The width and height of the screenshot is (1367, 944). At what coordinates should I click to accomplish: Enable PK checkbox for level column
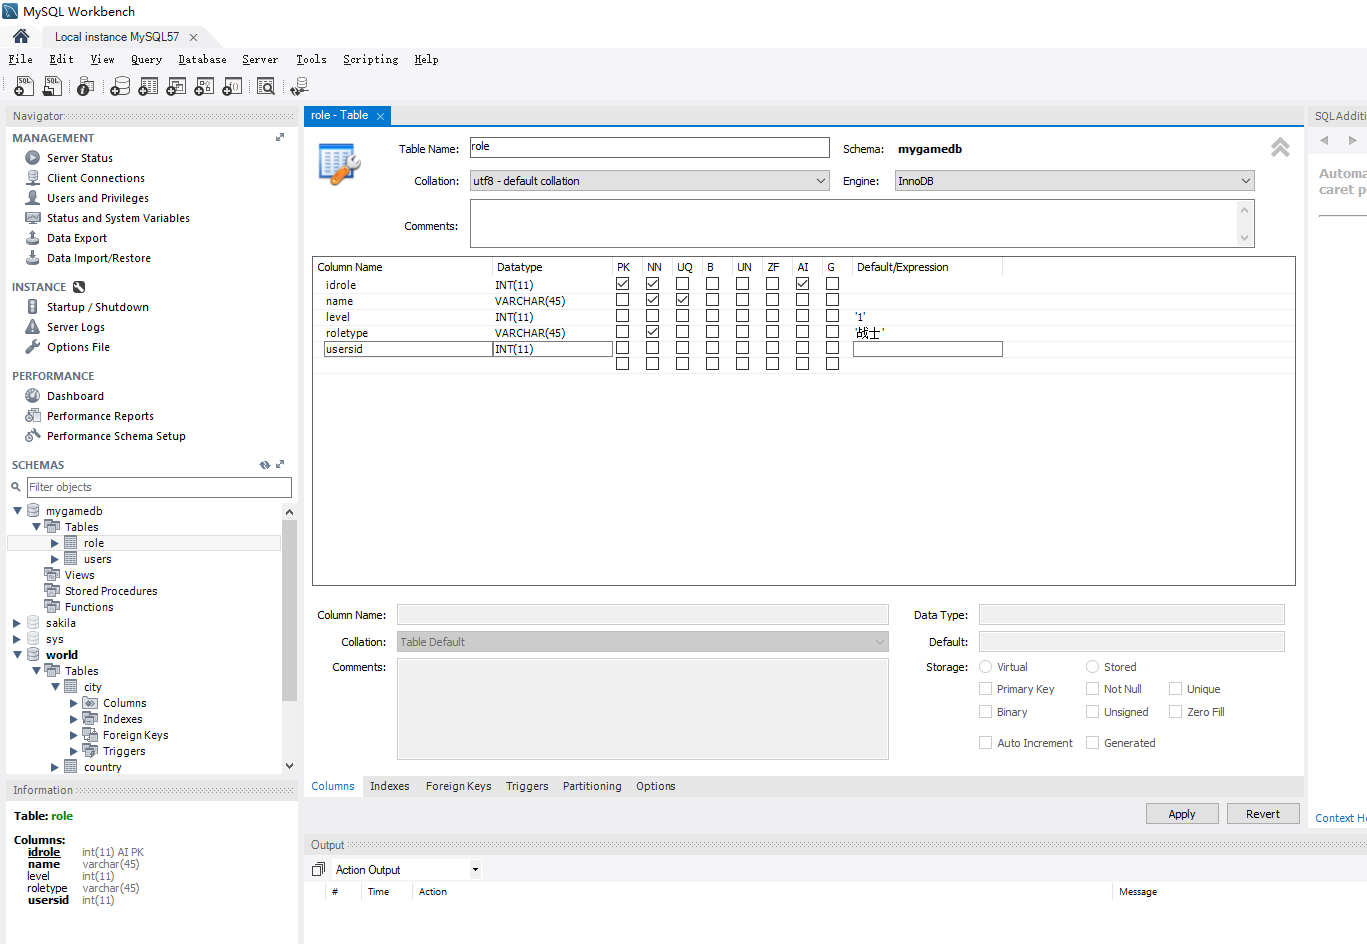click(x=622, y=316)
